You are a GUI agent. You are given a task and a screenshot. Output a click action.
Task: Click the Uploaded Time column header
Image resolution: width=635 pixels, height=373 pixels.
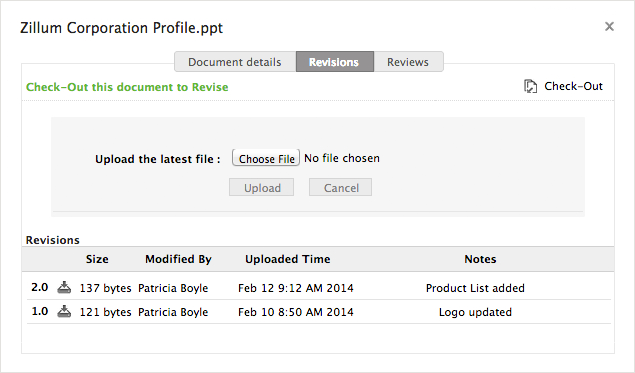click(x=288, y=259)
